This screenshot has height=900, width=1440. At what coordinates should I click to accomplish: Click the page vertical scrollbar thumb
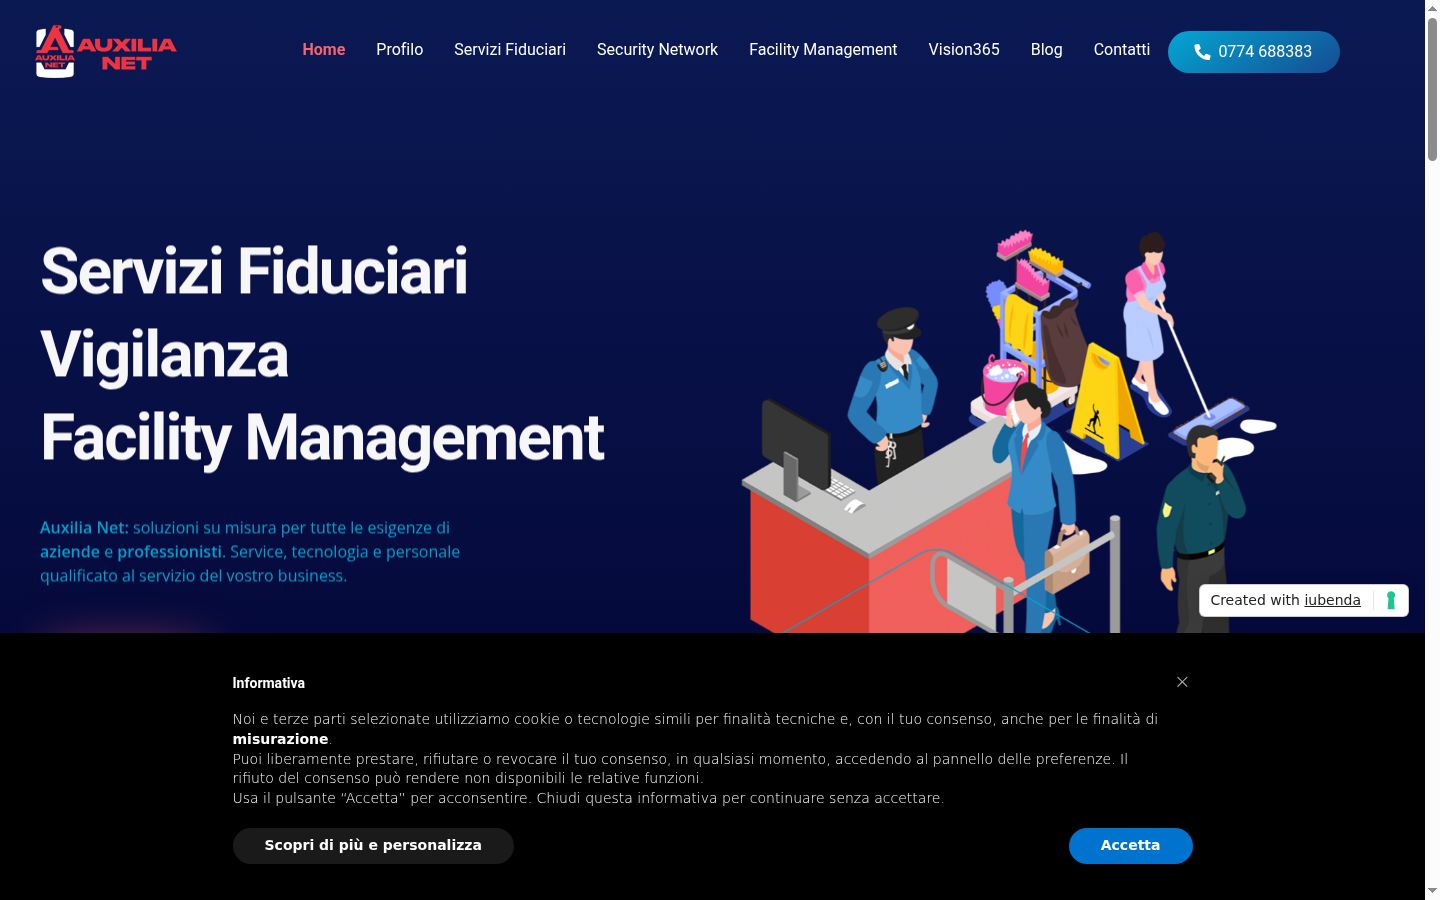click(x=1432, y=88)
